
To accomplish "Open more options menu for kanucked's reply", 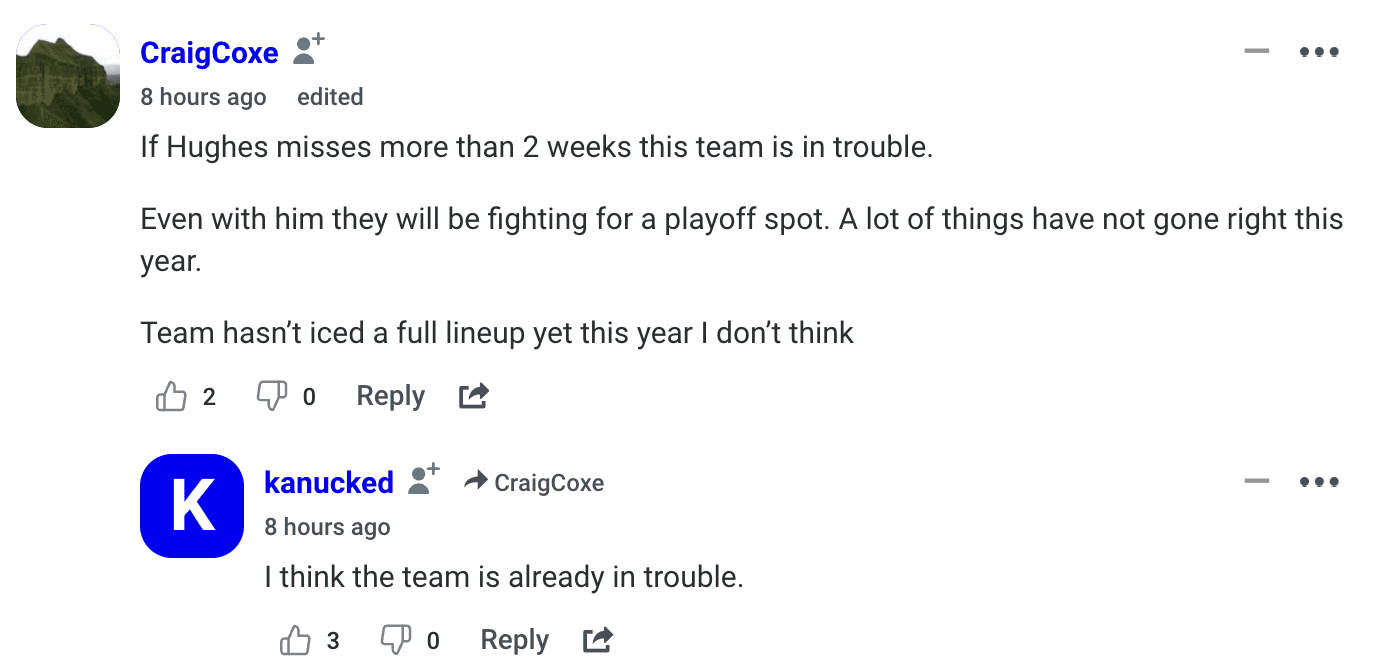I will point(1319,482).
